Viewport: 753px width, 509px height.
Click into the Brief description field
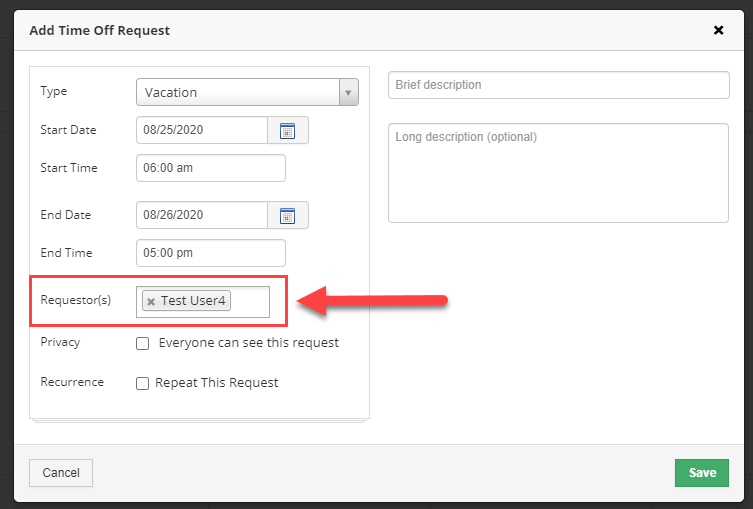coord(558,85)
